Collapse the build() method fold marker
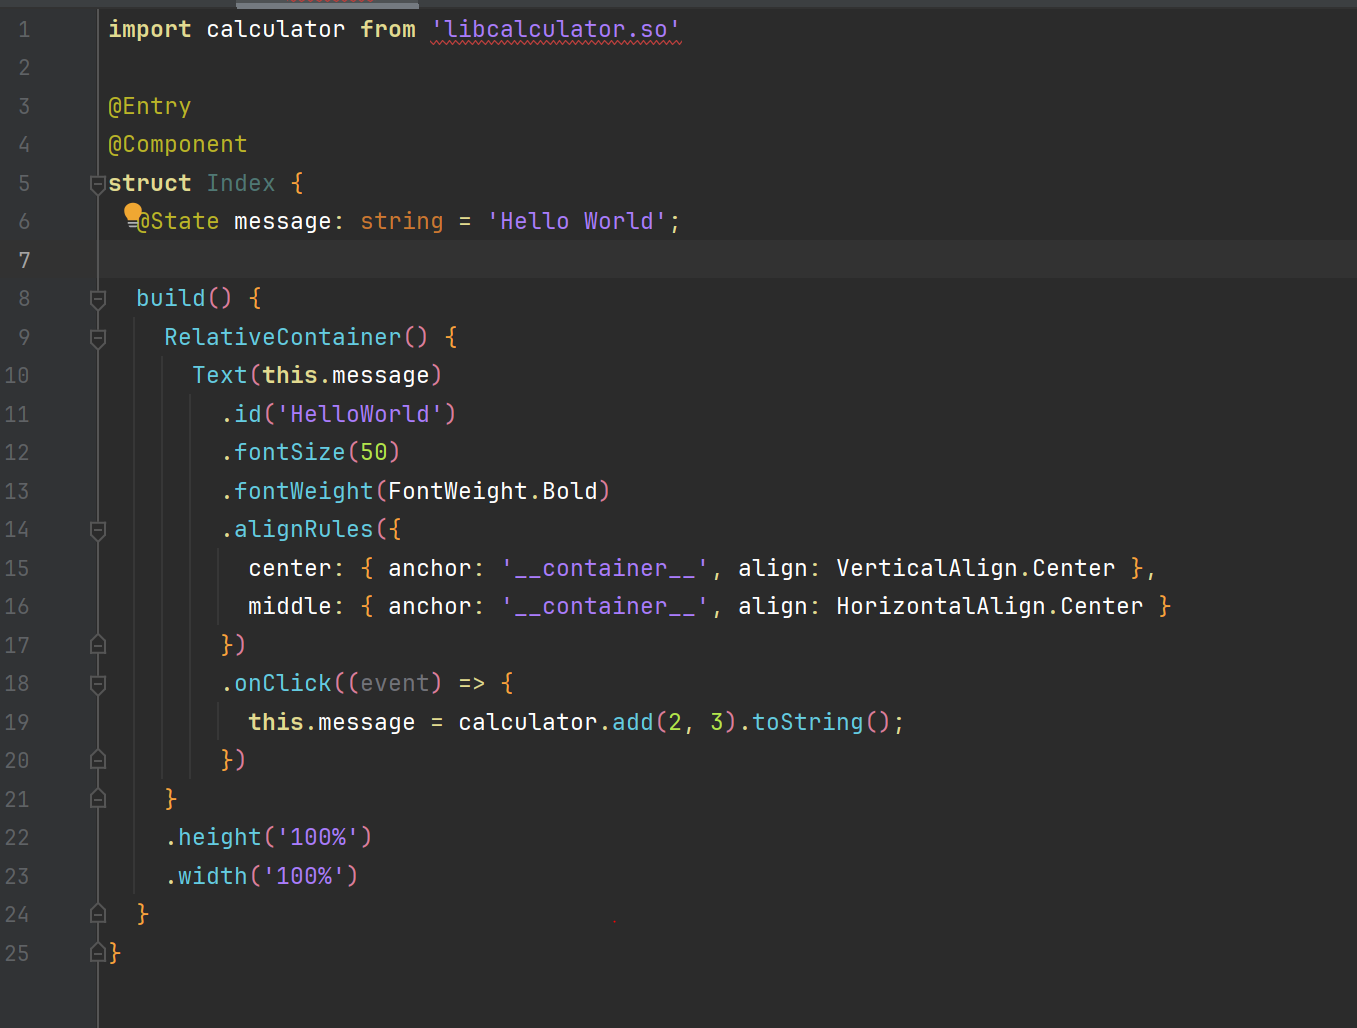The width and height of the screenshot is (1357, 1028). click(98, 299)
